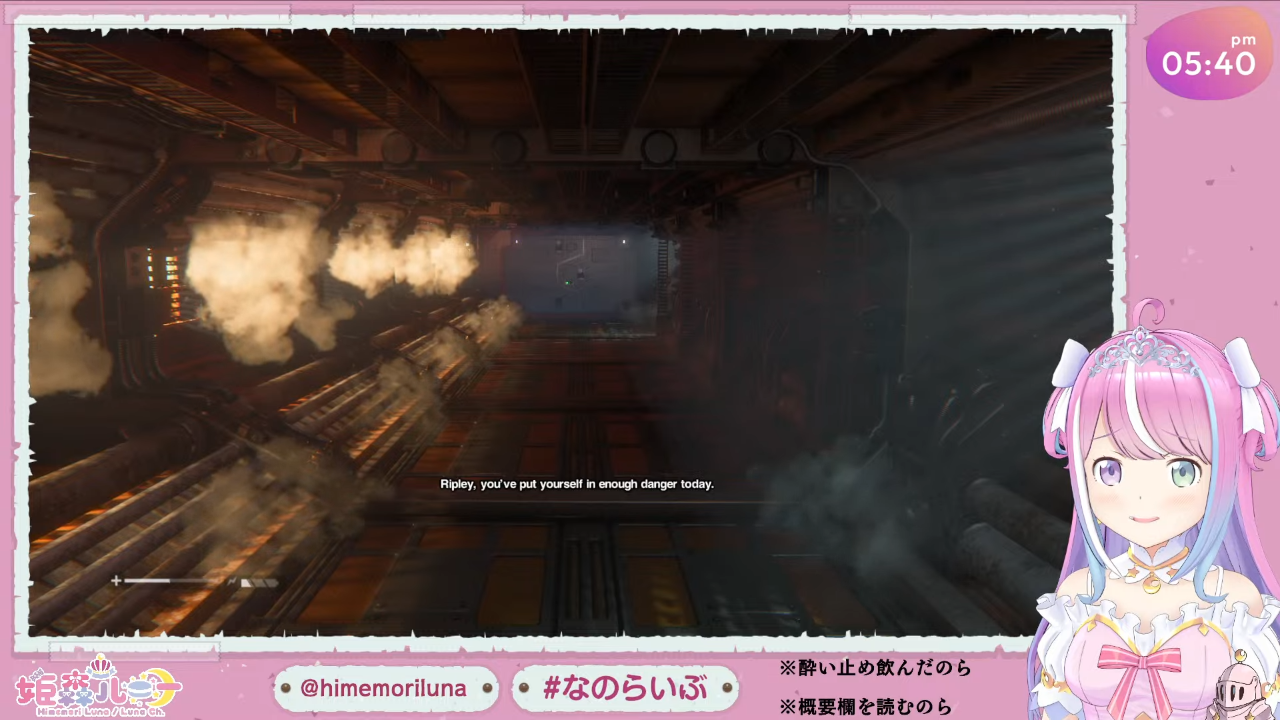
Task: Click the @himemoriluna handle label
Action: pyautogui.click(x=384, y=688)
